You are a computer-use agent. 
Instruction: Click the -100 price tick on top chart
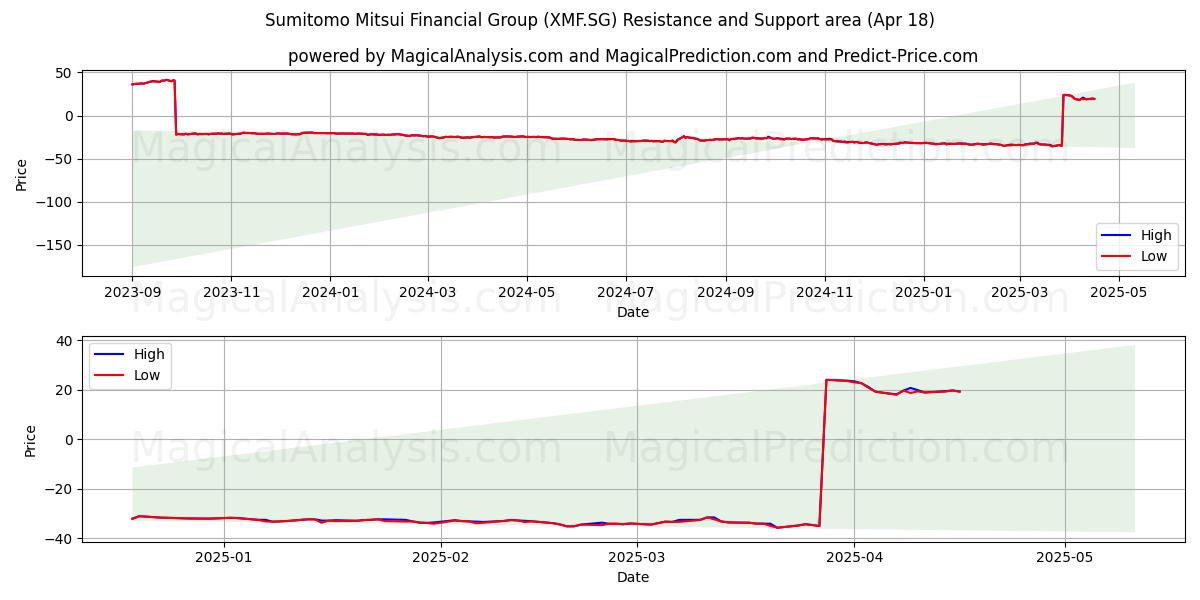[x=54, y=202]
